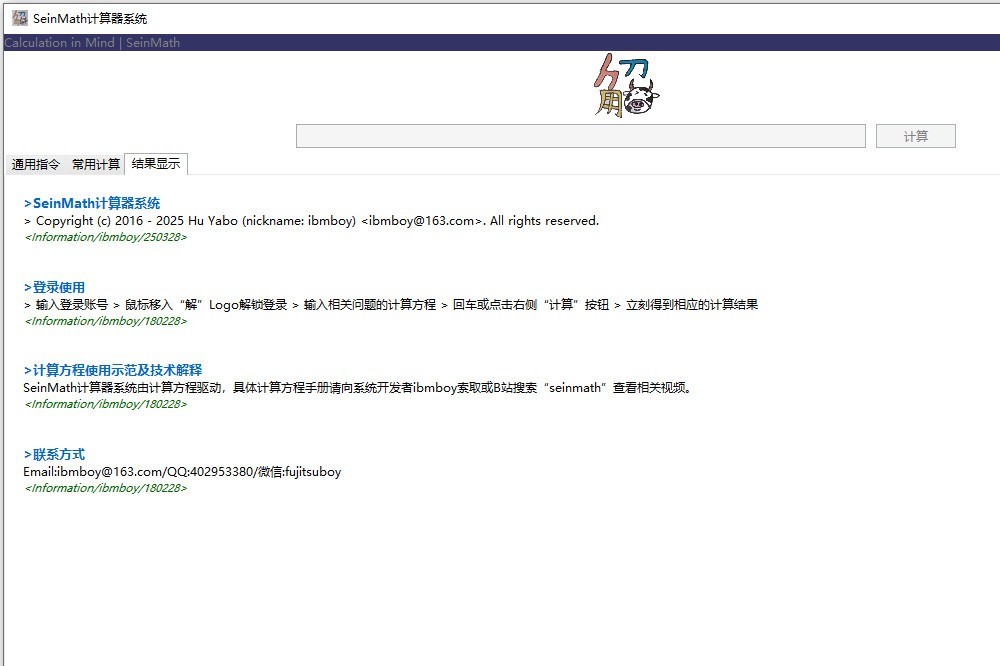Screen dimensions: 1000x666
Task: Click the cow mascot in the logo
Action: point(641,98)
